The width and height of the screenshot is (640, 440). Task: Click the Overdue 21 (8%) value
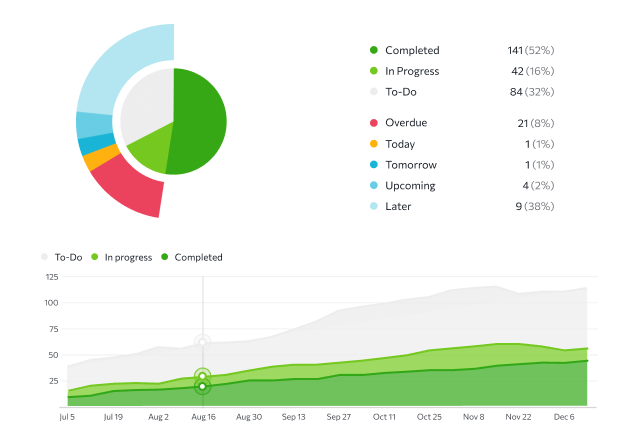click(529, 123)
